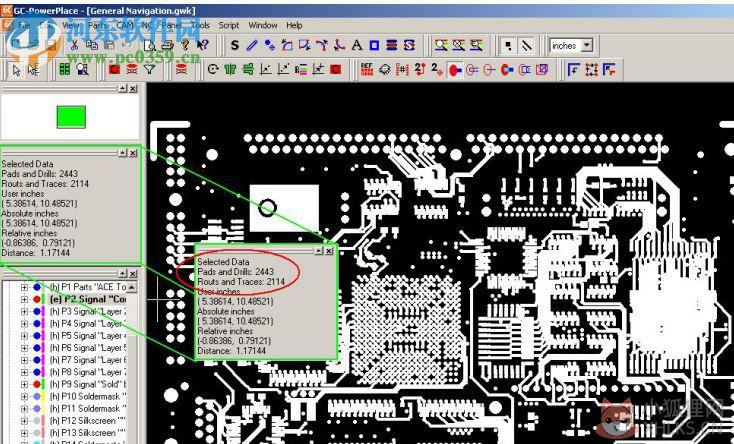Viewport: 734px width, 444px height.
Task: Select the bold S tool icon
Action: [x=235, y=45]
